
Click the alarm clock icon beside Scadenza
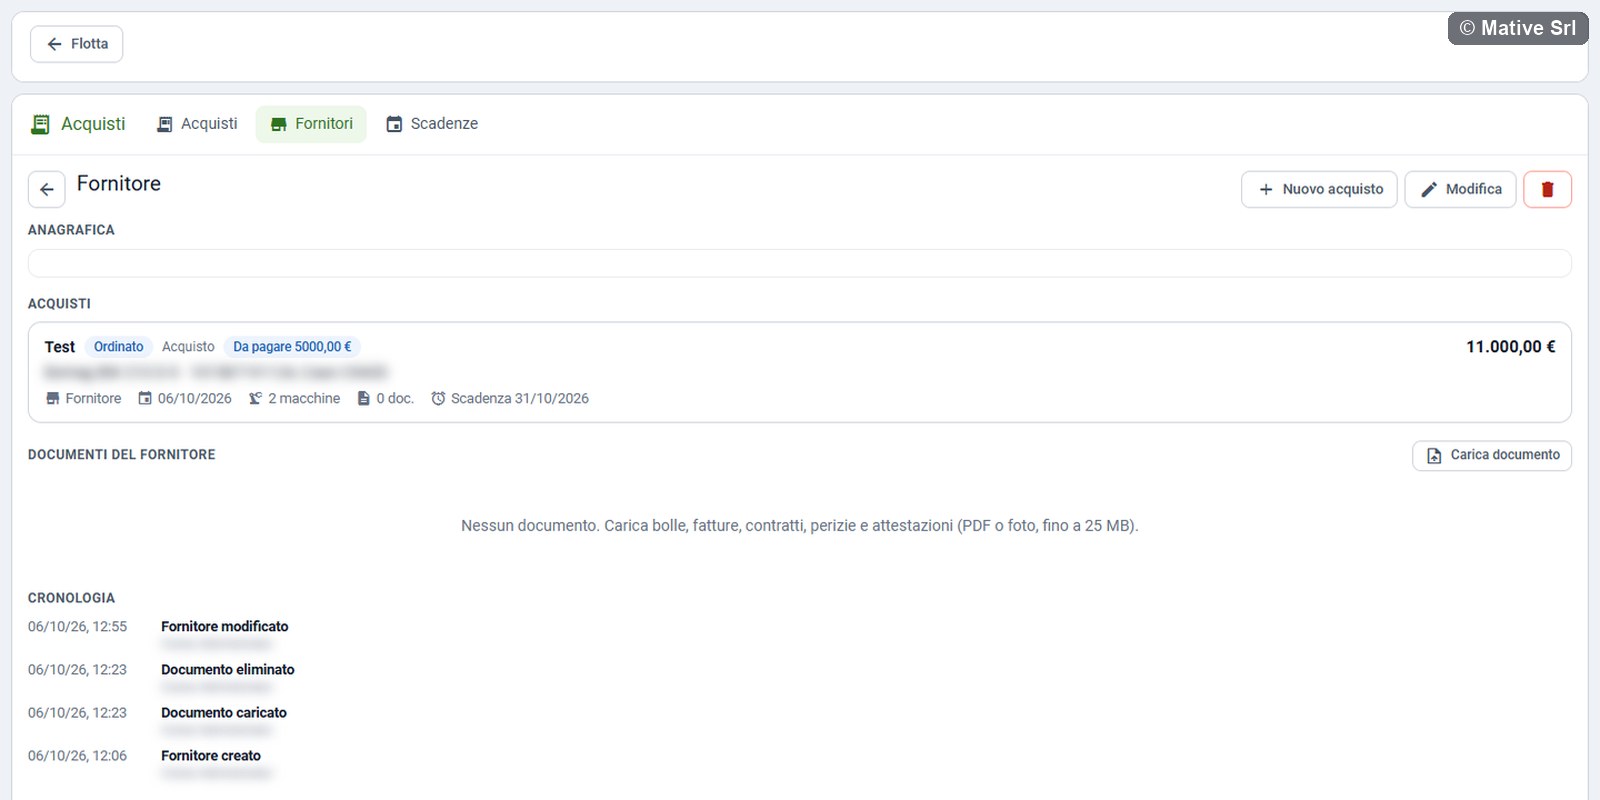(x=438, y=398)
